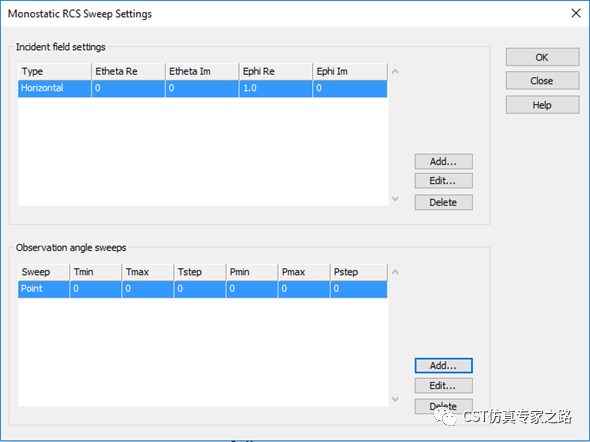Click observation sweeps list scroll-down arrow
The width and height of the screenshot is (590, 442).
point(395,399)
